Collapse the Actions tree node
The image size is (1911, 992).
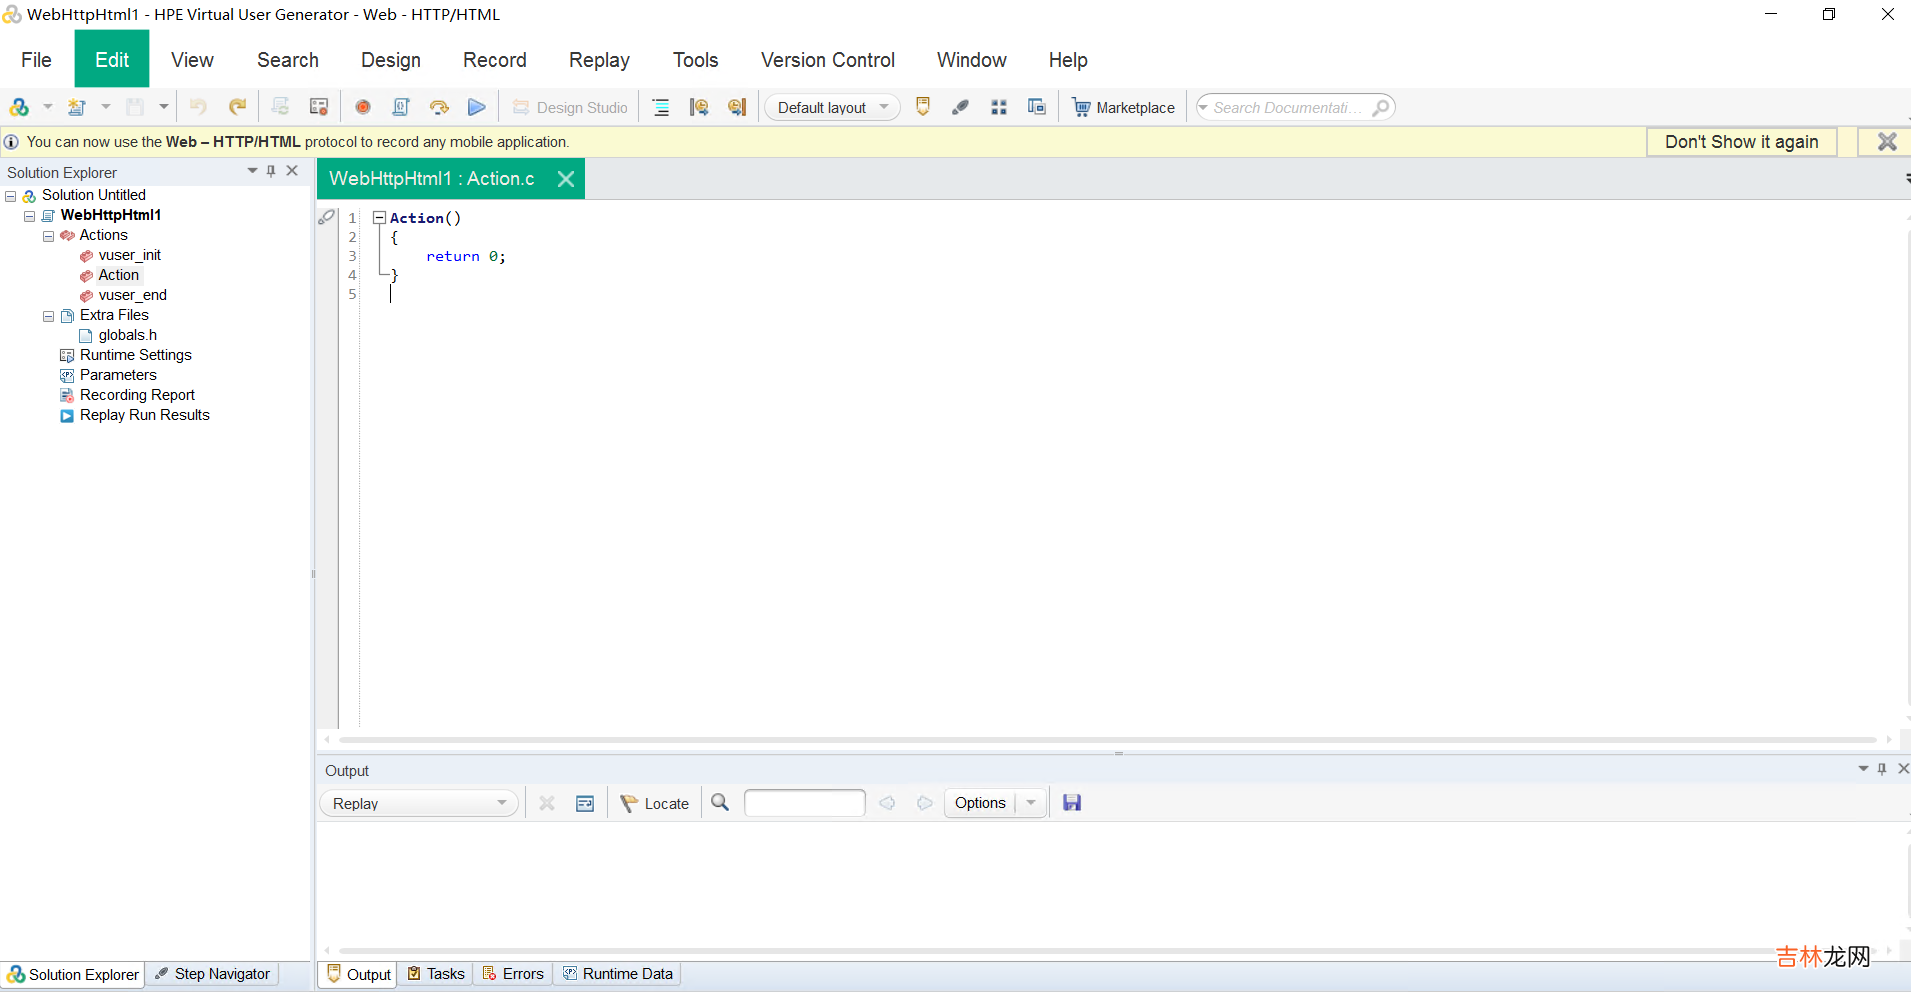(48, 236)
